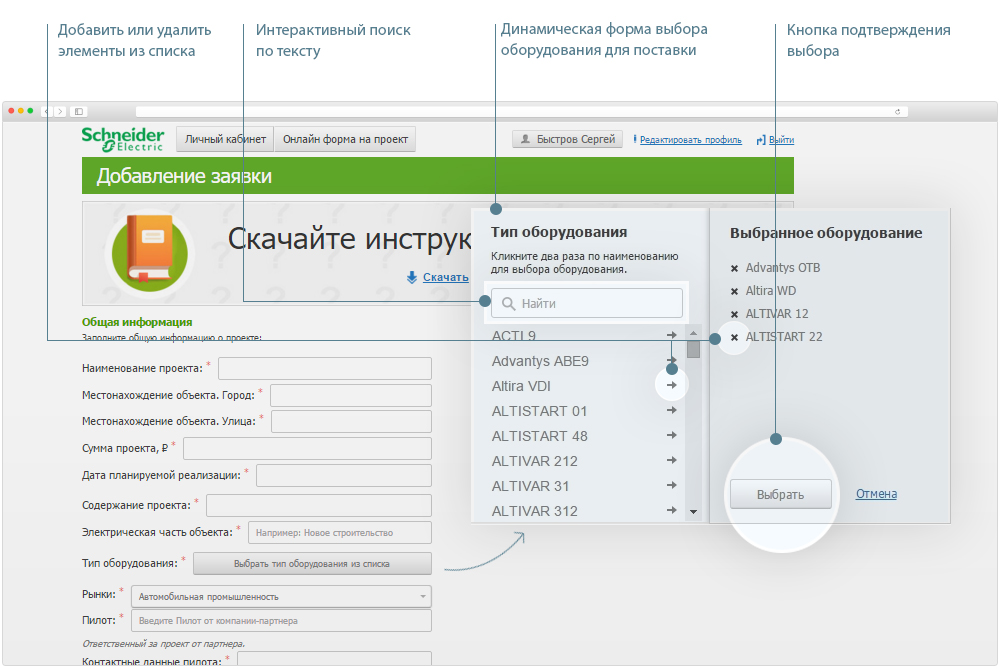
Task: Click the browser forward arrow
Action: click(x=60, y=112)
